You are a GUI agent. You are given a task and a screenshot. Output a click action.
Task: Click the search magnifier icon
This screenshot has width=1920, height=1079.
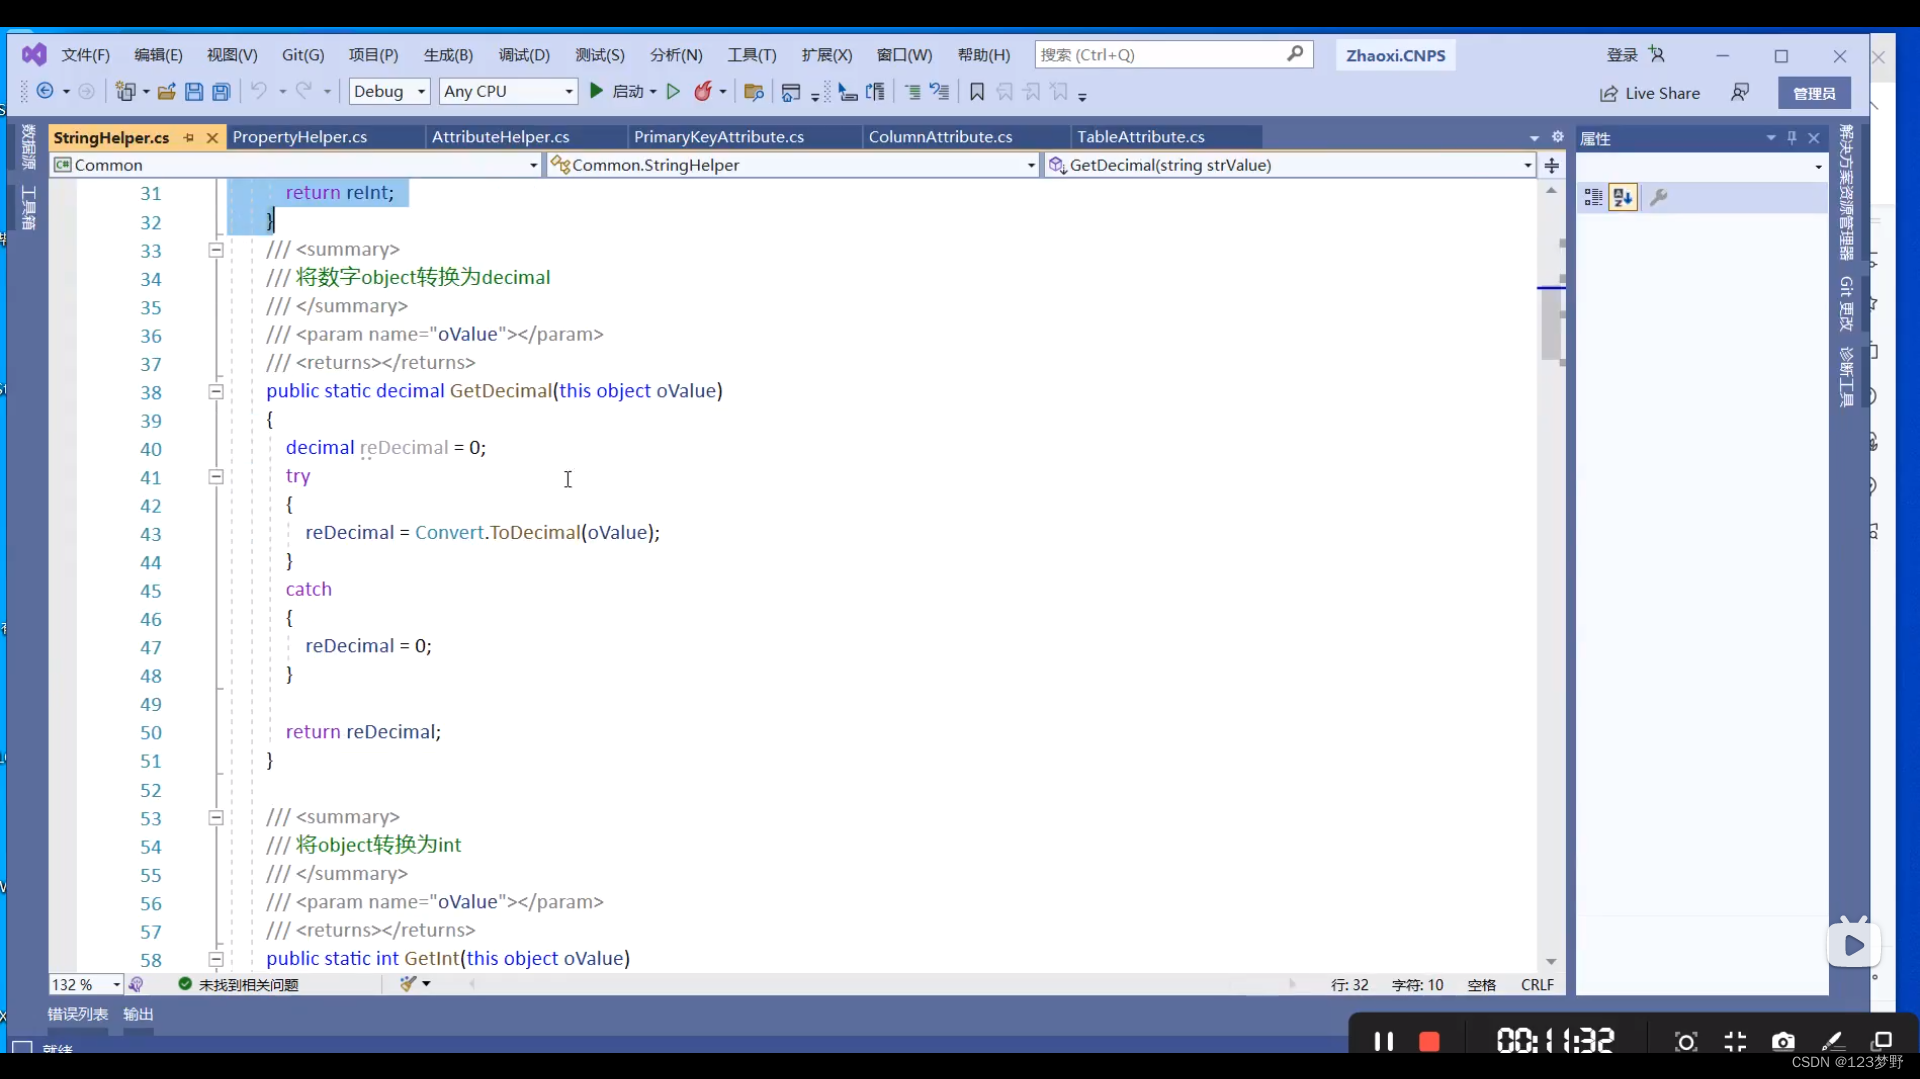[x=1295, y=54]
